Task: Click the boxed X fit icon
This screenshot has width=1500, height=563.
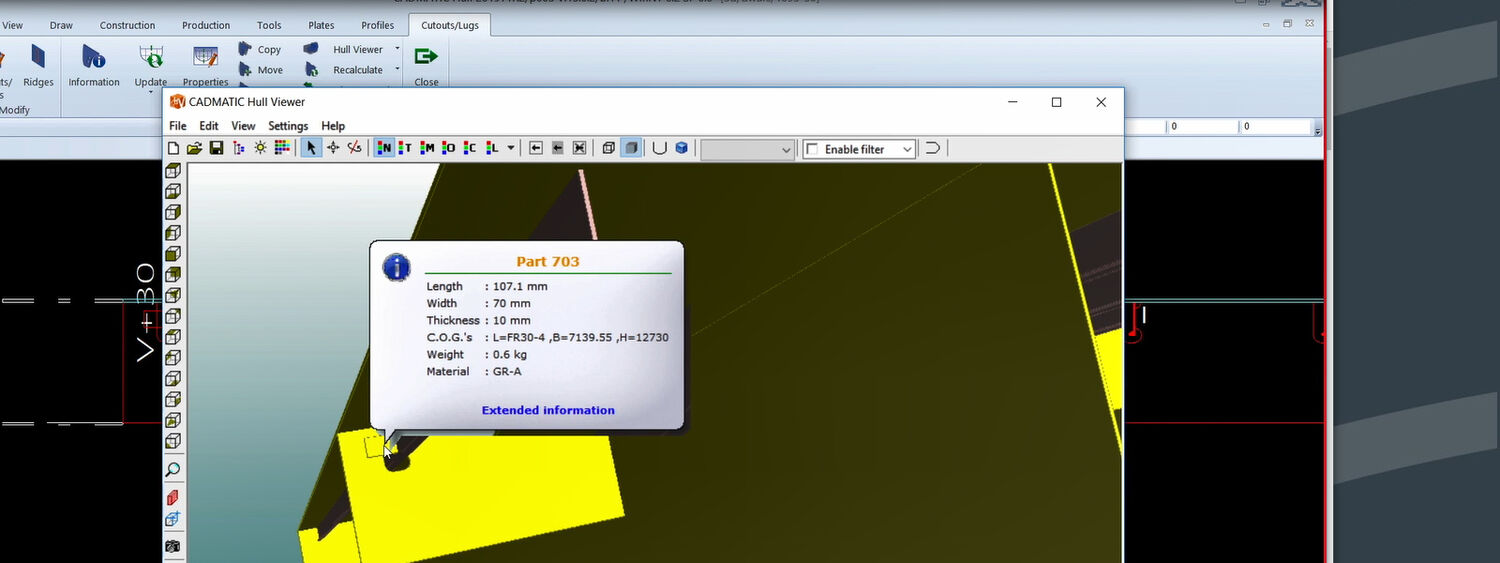Action: (x=579, y=148)
